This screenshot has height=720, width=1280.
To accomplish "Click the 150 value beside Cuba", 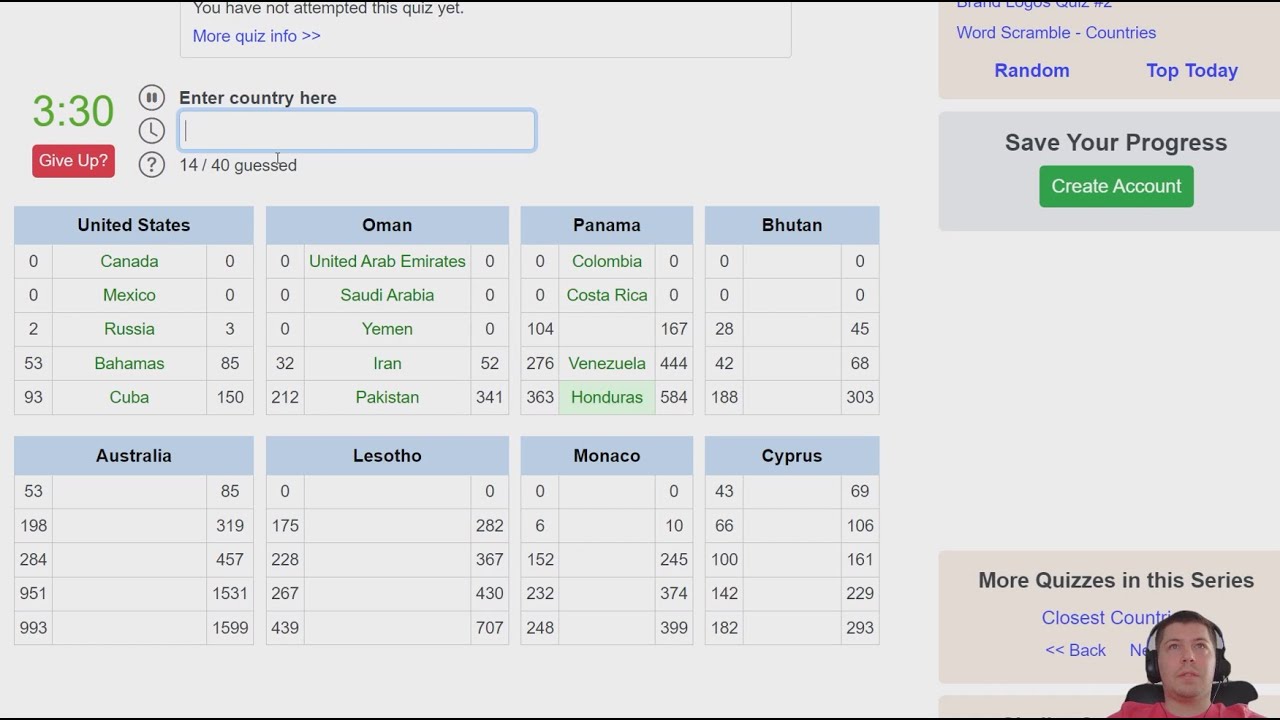I will (x=230, y=397).
